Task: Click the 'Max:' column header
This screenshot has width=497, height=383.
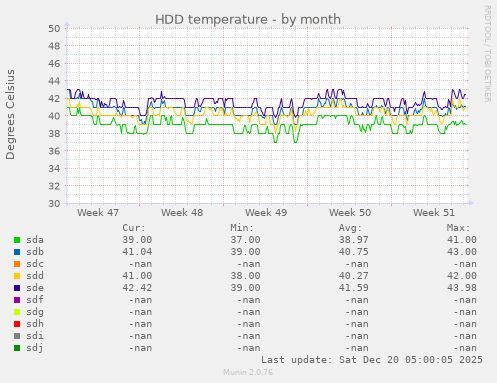Action: coord(458,228)
